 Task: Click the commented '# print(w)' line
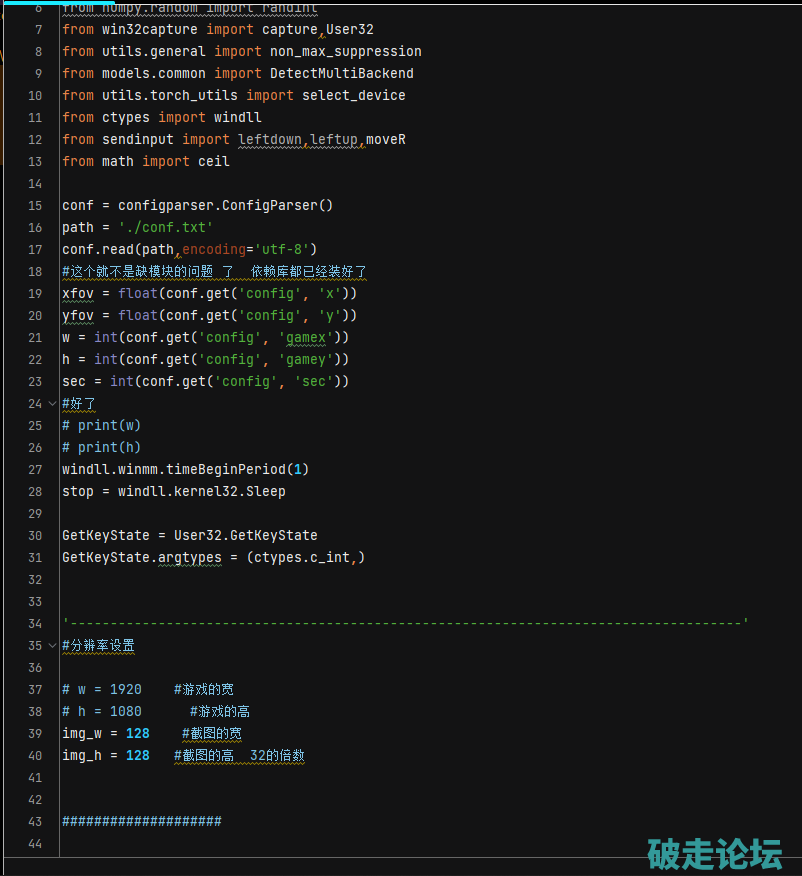(101, 425)
